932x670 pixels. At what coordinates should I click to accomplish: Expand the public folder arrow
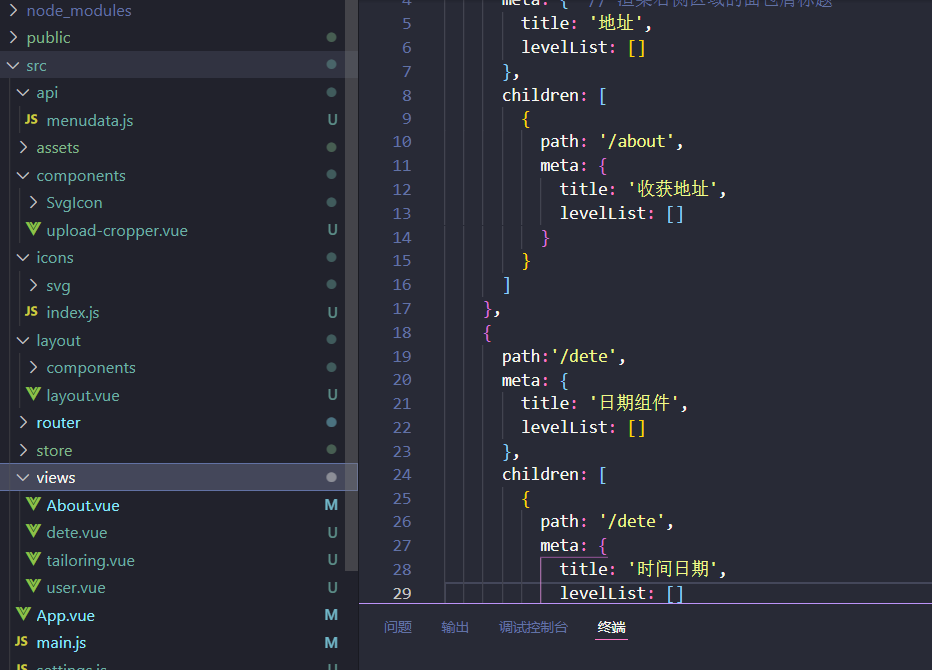(x=14, y=37)
